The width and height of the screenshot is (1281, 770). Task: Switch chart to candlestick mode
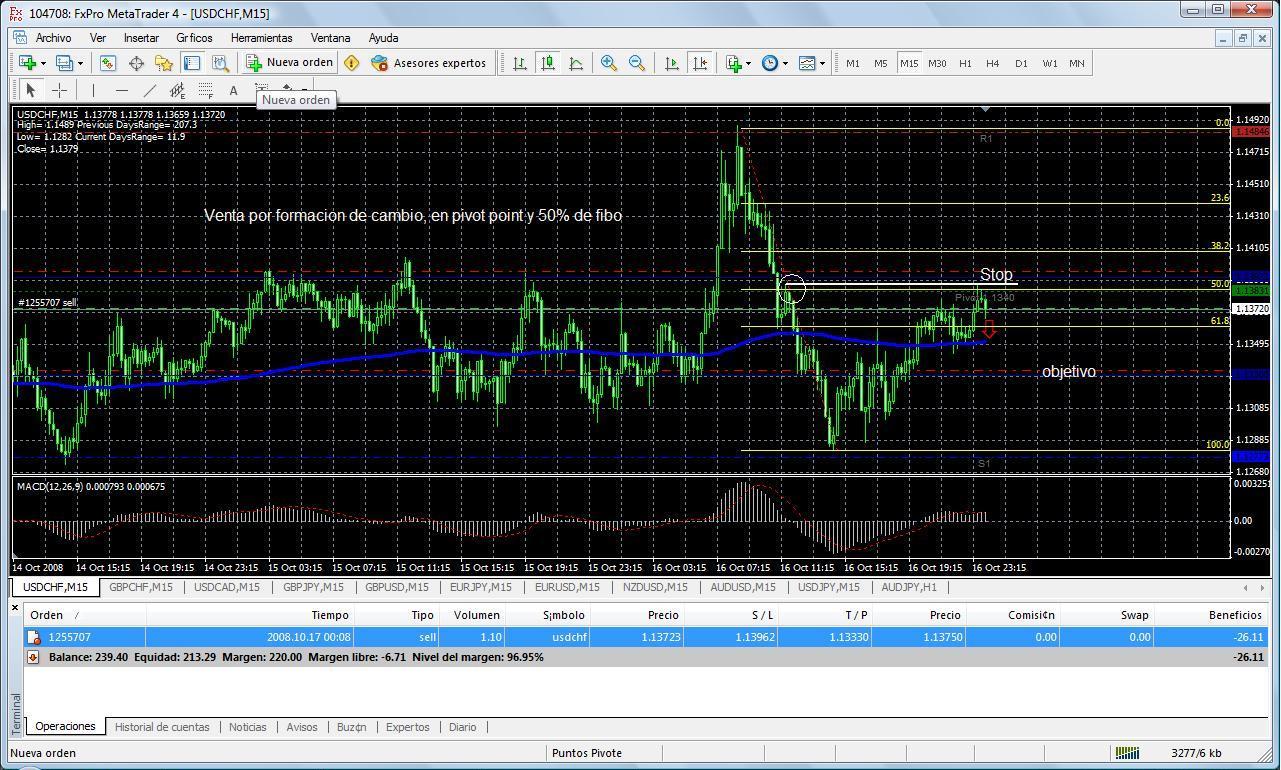[x=548, y=63]
